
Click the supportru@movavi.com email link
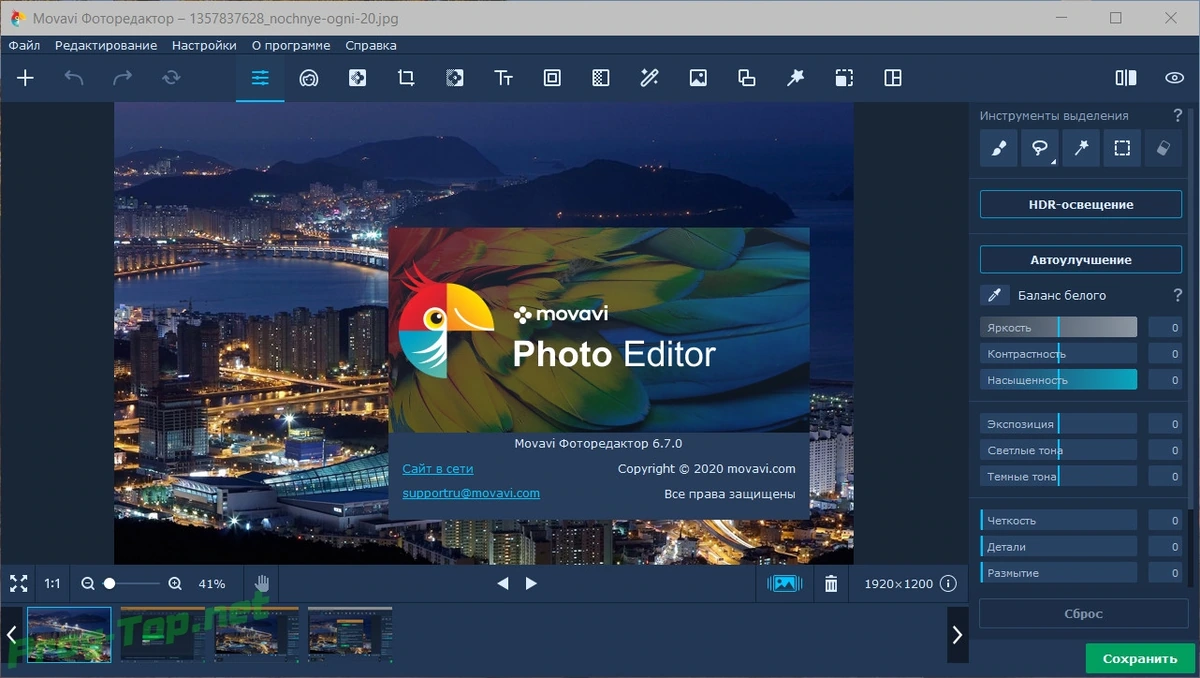(x=471, y=493)
